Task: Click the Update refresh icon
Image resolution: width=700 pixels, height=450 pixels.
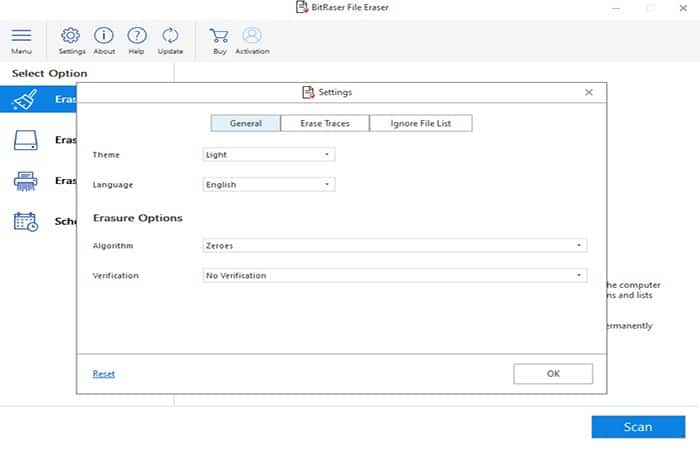Action: click(x=170, y=35)
